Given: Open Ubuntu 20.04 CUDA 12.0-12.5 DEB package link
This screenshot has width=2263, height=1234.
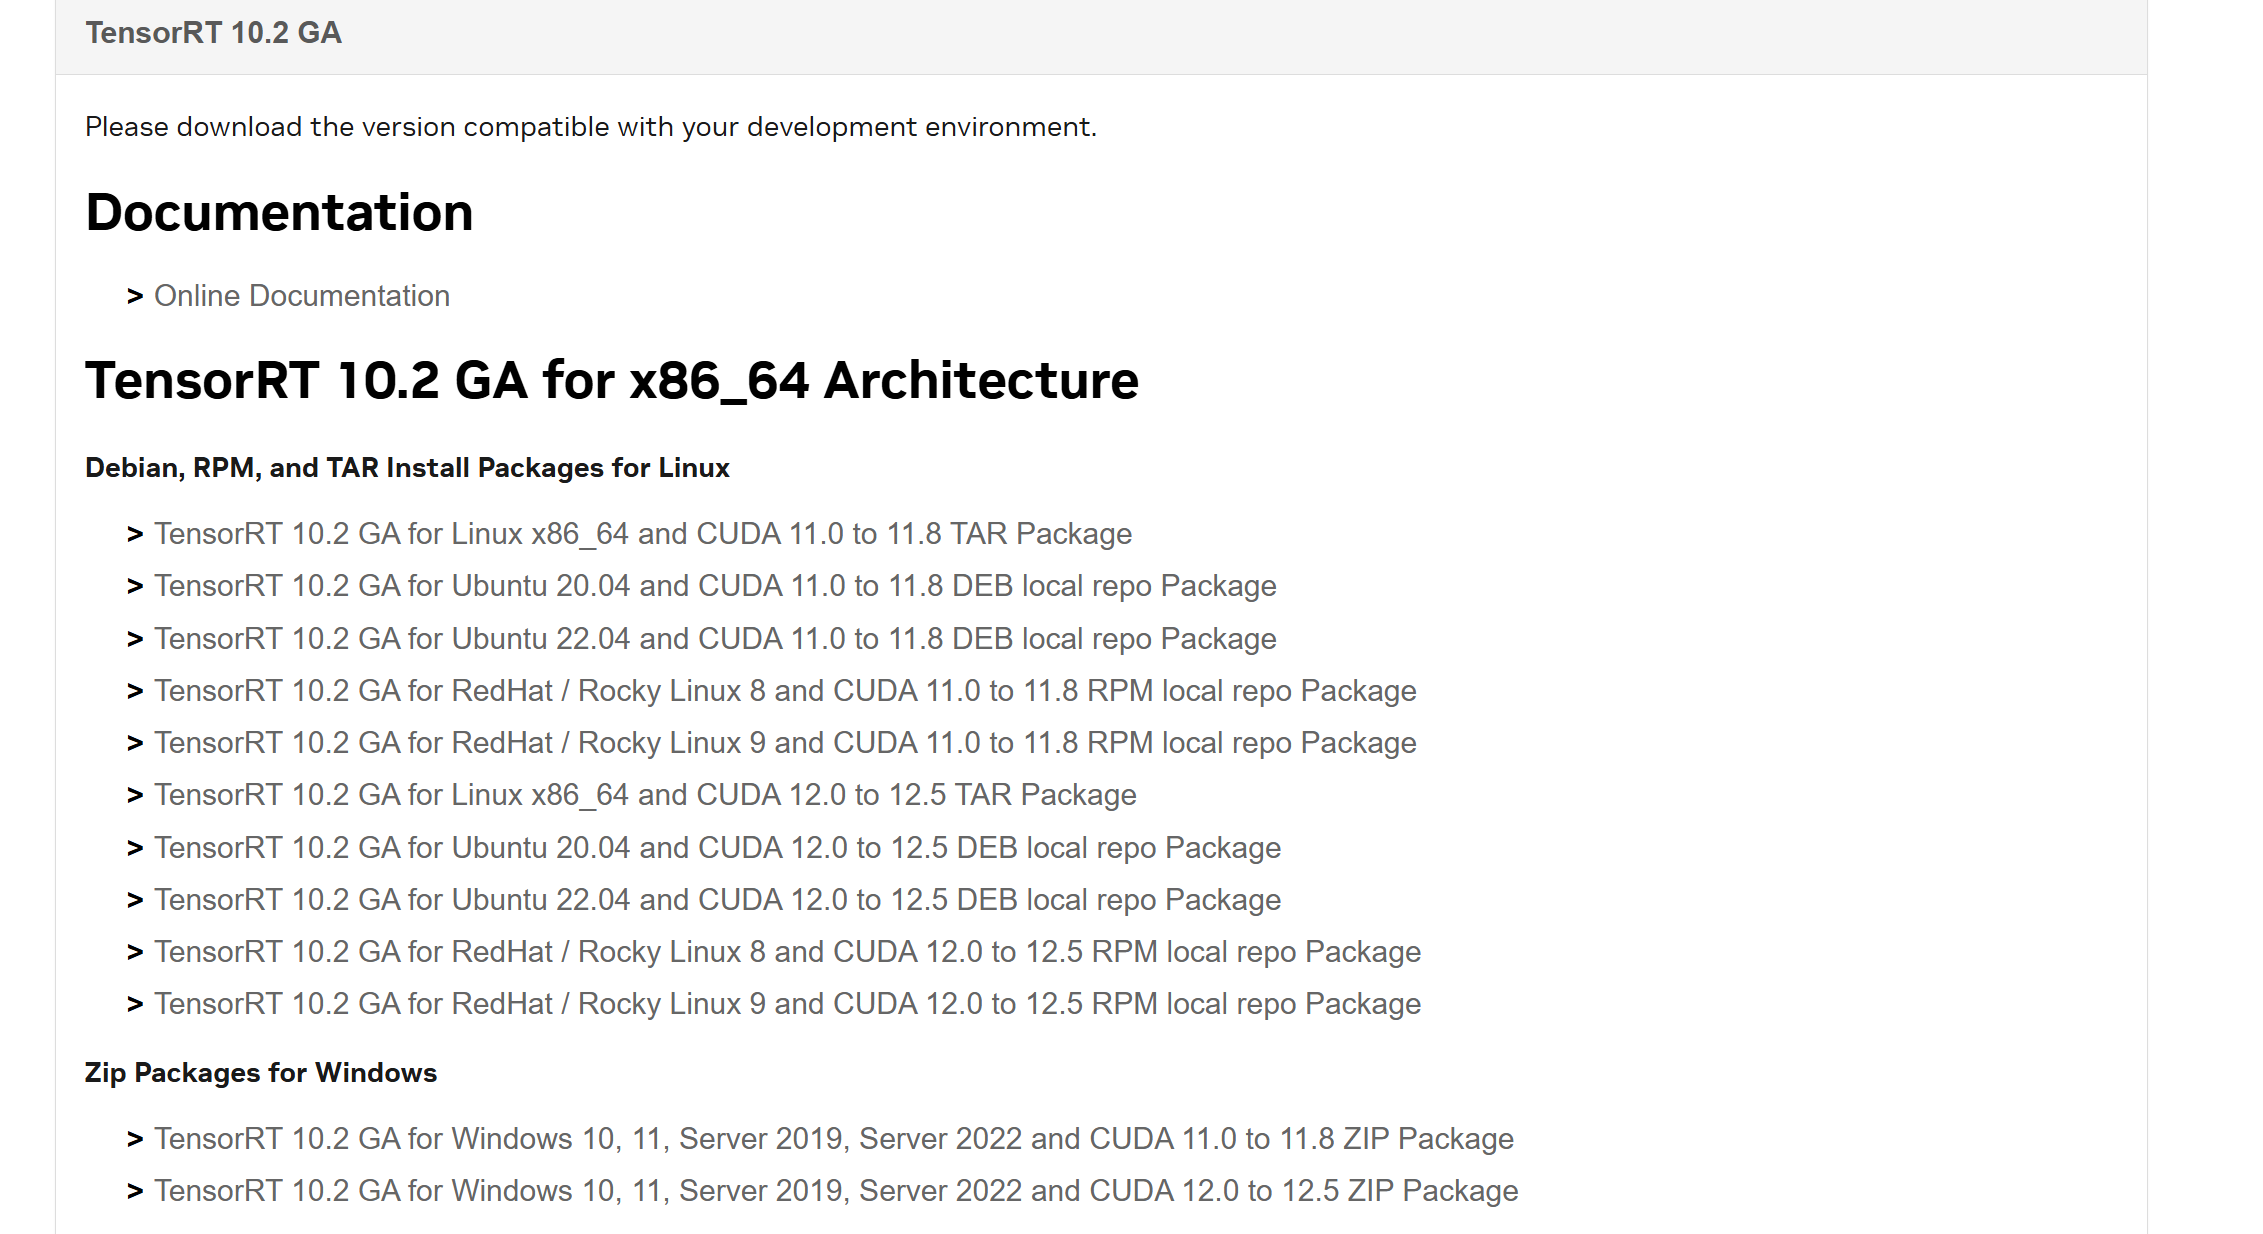Looking at the screenshot, I should point(716,848).
